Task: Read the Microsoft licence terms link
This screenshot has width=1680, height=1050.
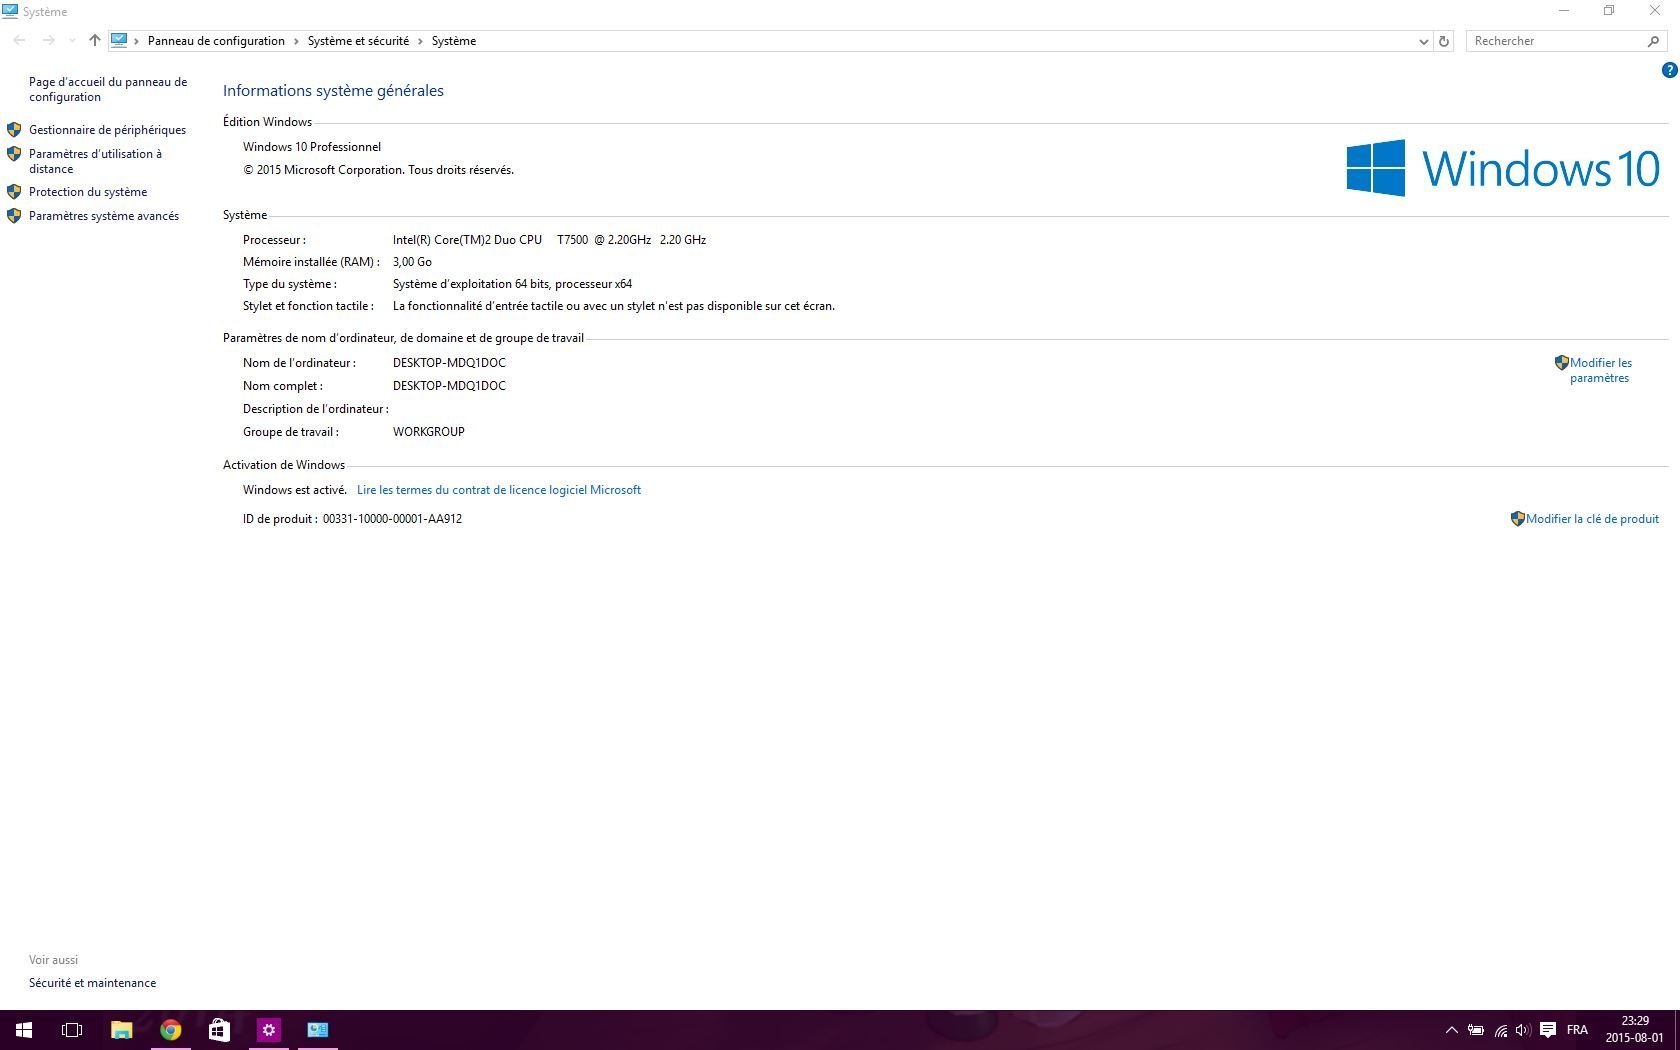Action: 499,490
